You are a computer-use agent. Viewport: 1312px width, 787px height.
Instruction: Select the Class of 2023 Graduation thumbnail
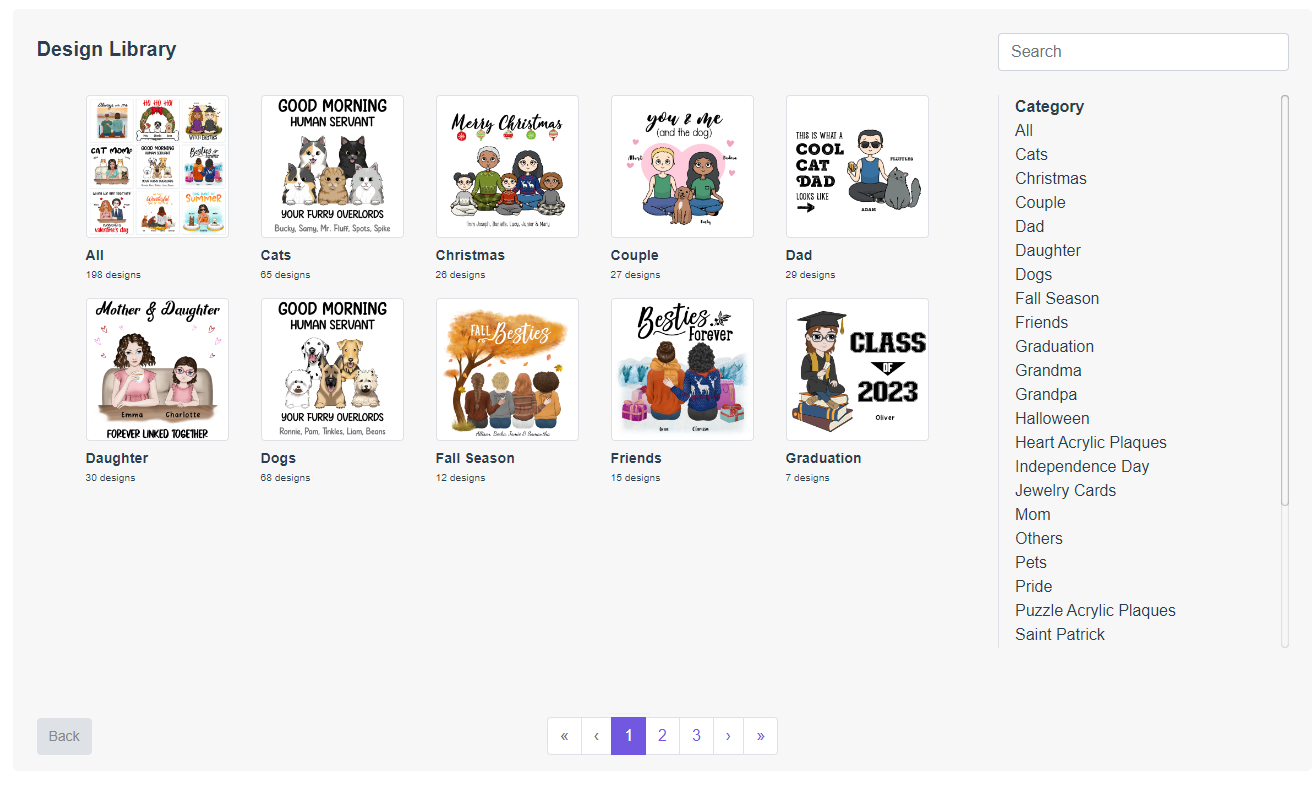[857, 369]
